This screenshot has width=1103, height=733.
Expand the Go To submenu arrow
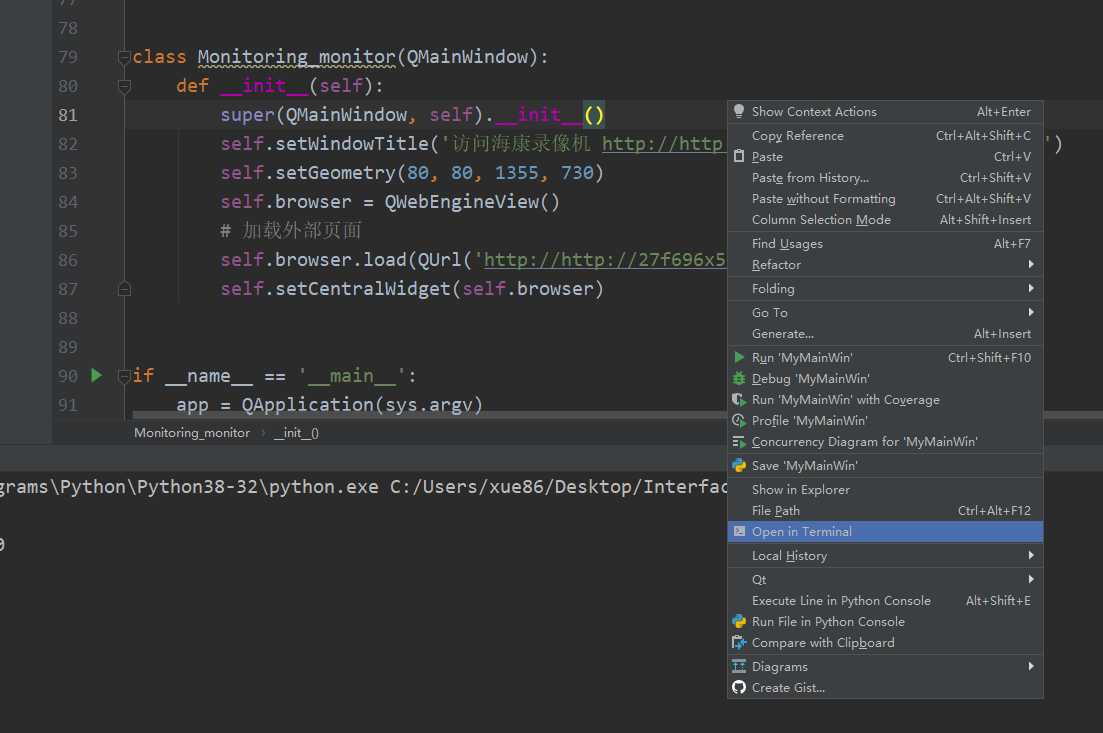1031,312
